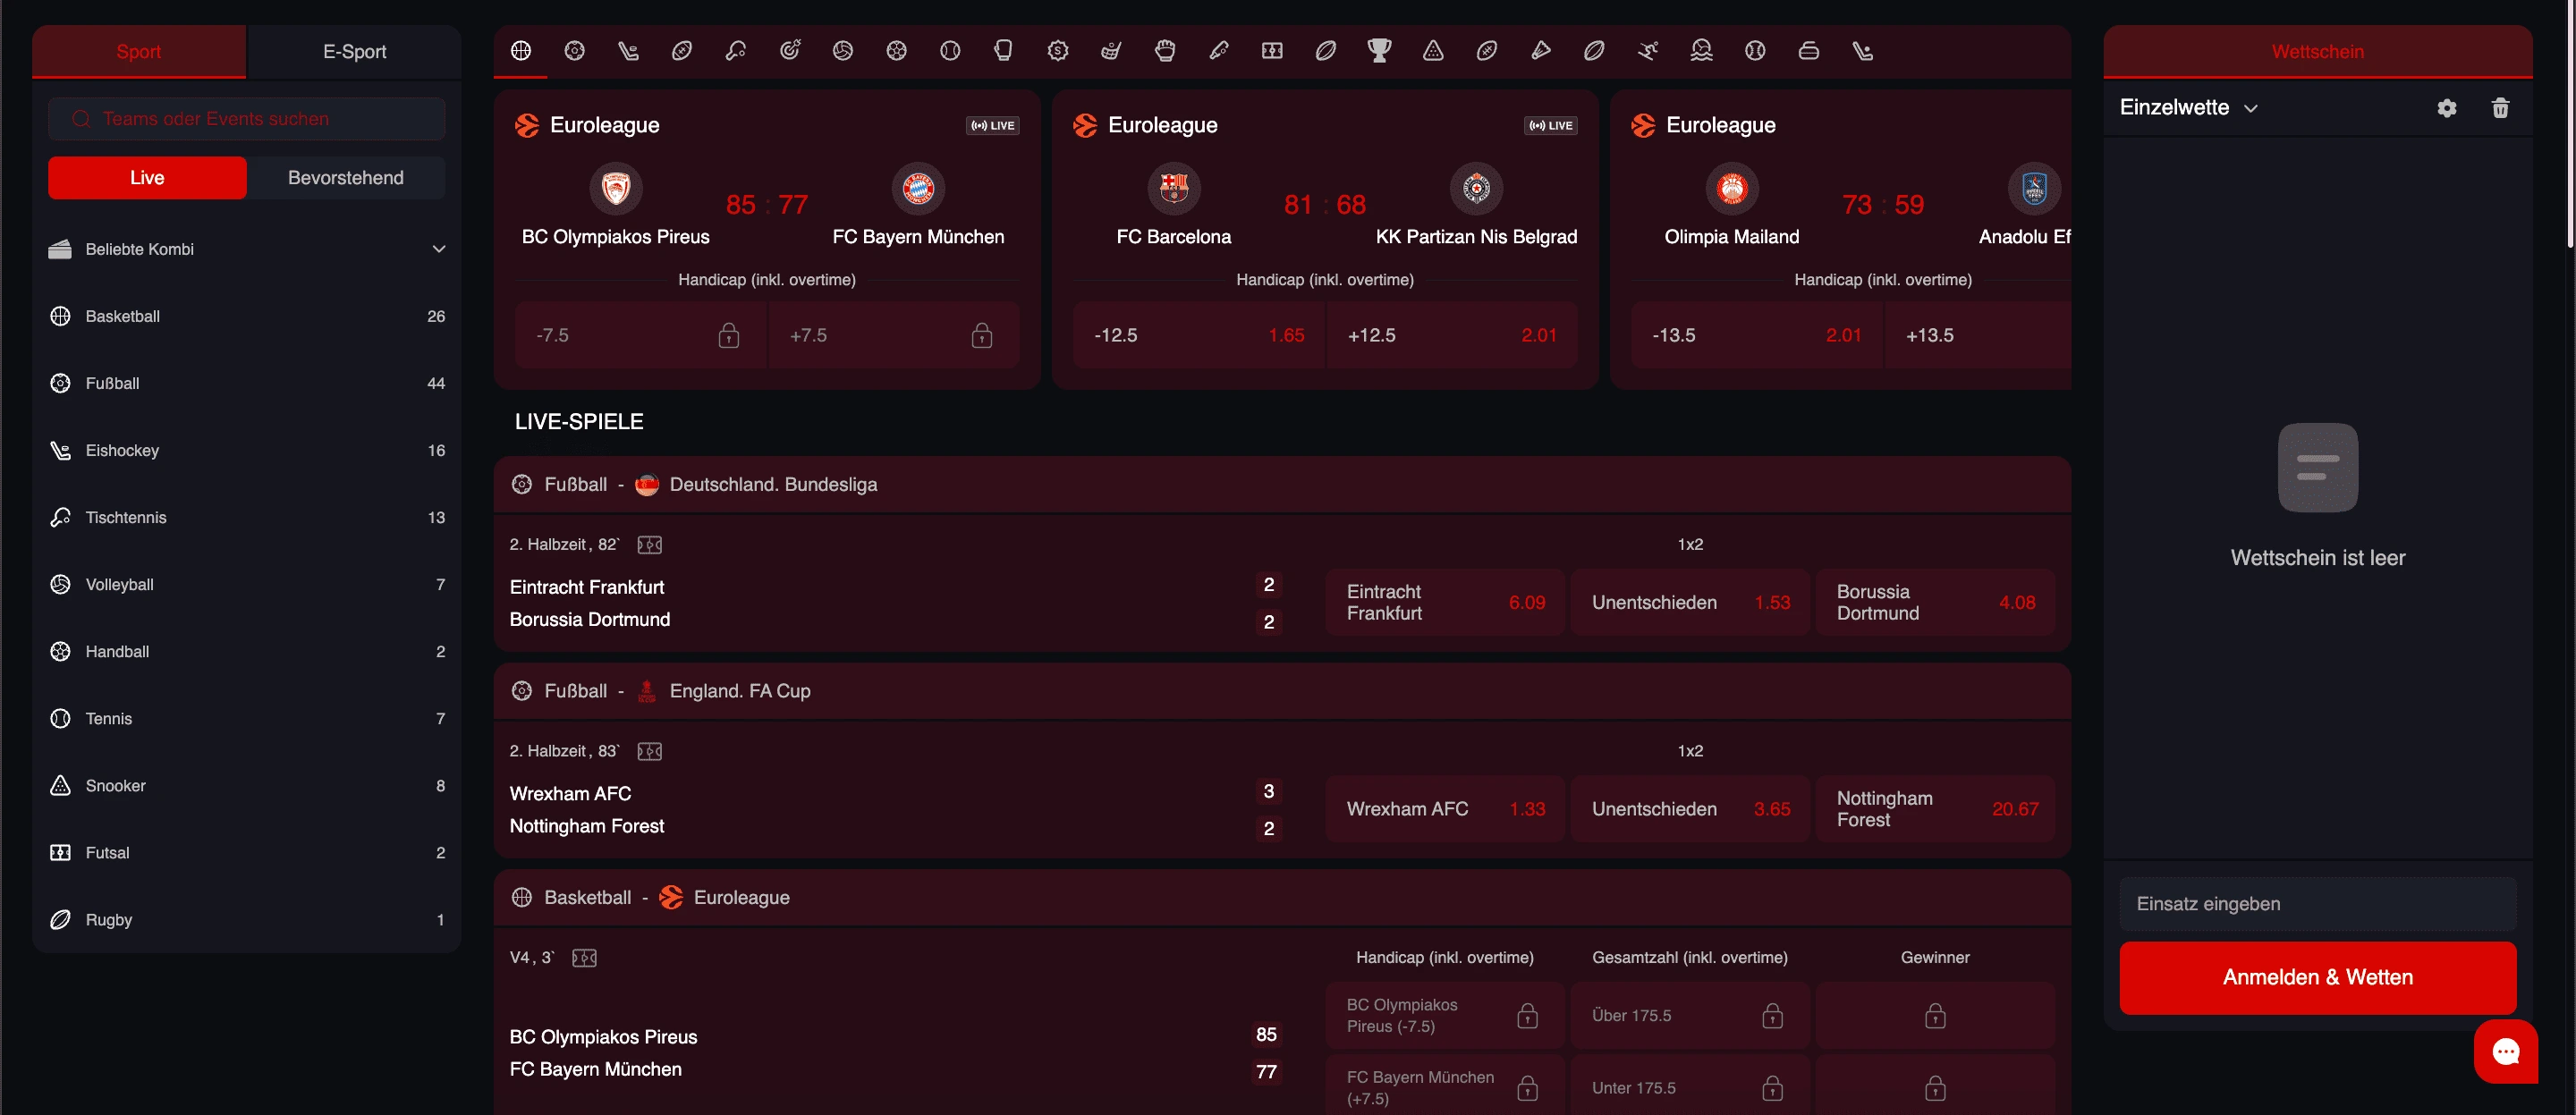Select the Tischtennis sidebar icon
Image resolution: width=2576 pixels, height=1115 pixels.
(x=60, y=517)
